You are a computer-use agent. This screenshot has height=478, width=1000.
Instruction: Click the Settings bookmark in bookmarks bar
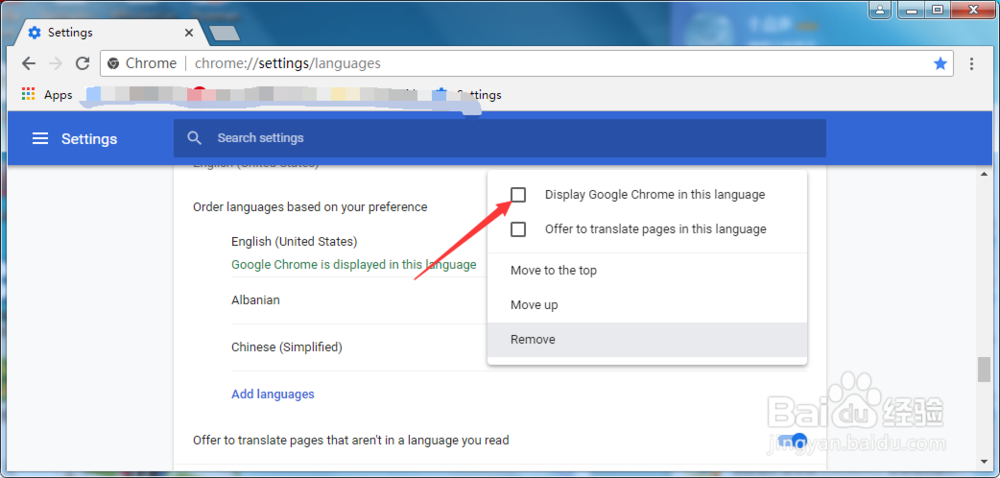[467, 94]
